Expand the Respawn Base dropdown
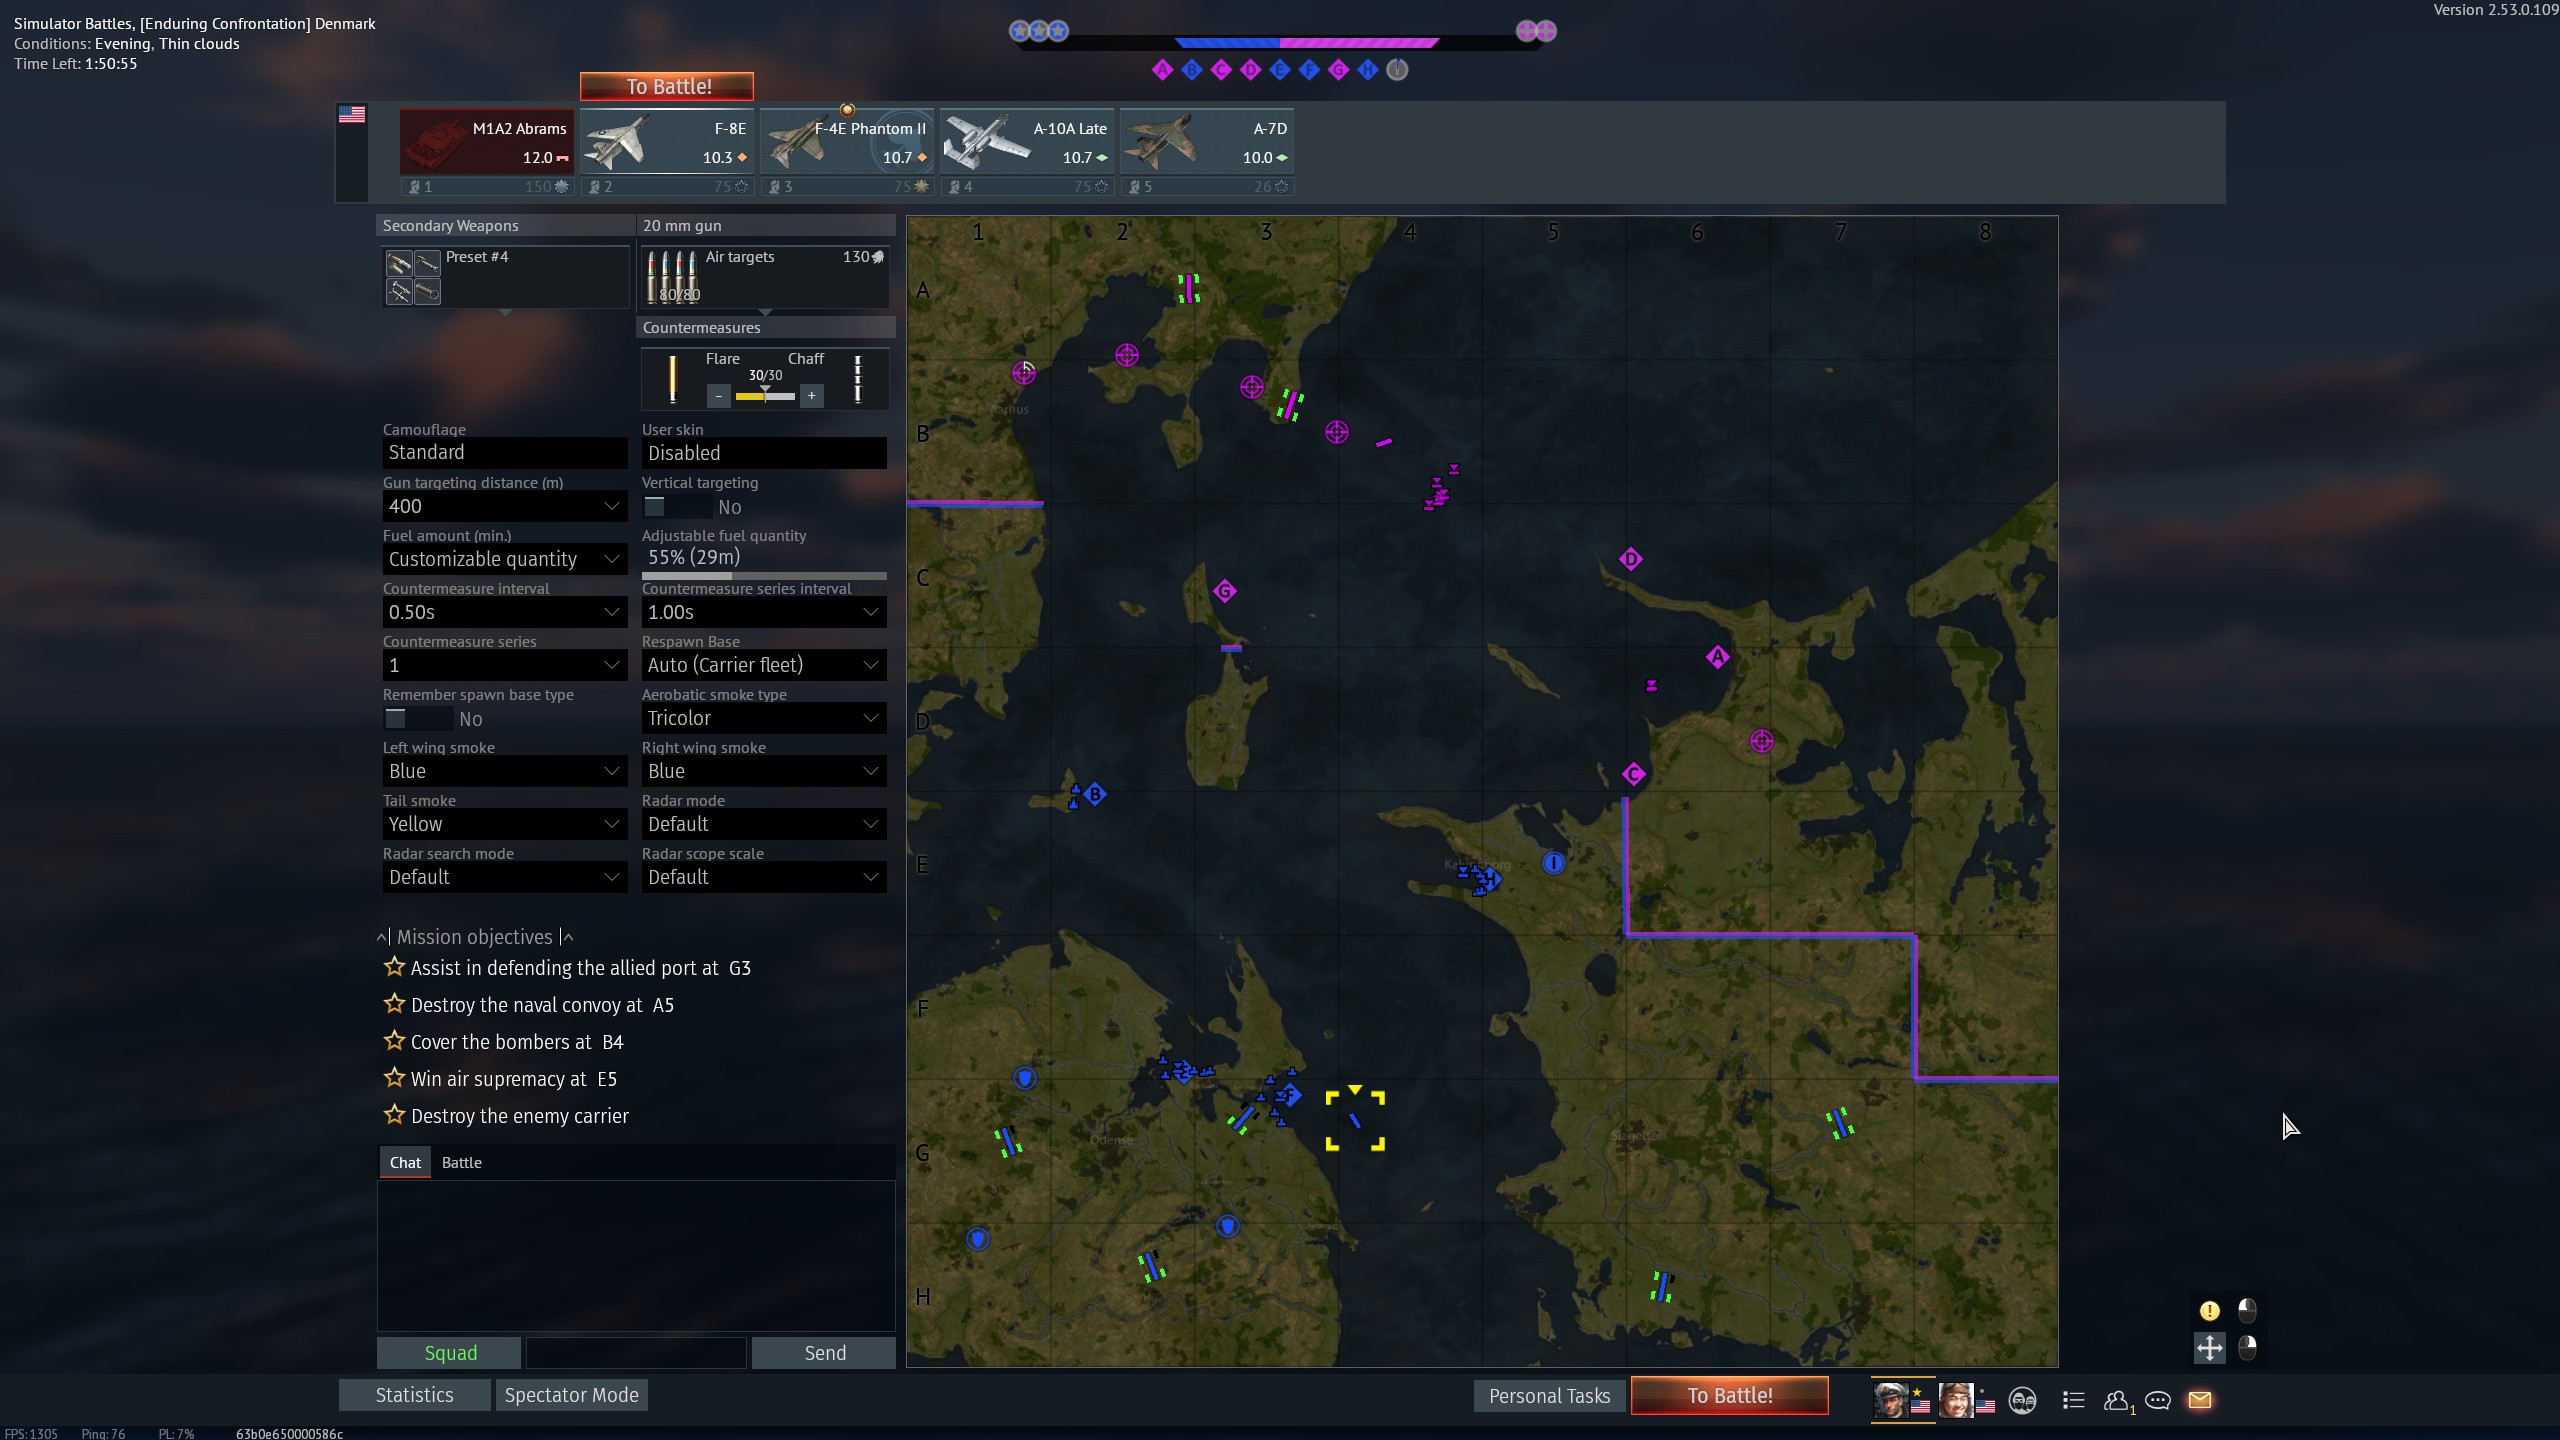The height and width of the screenshot is (1440, 2560). tap(763, 665)
